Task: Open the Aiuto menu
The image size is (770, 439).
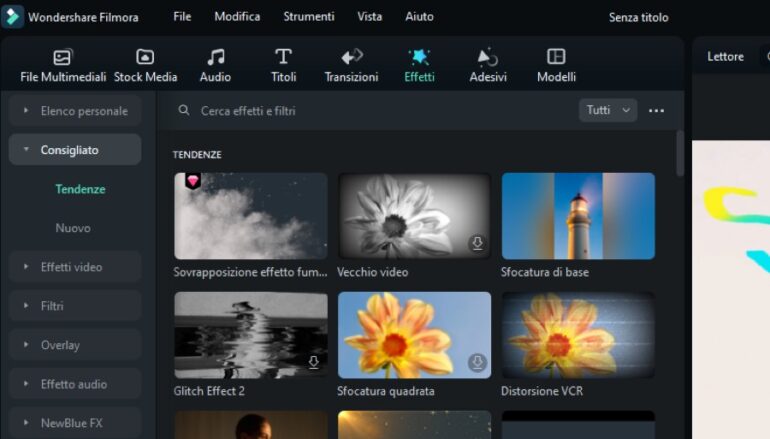Action: (419, 17)
